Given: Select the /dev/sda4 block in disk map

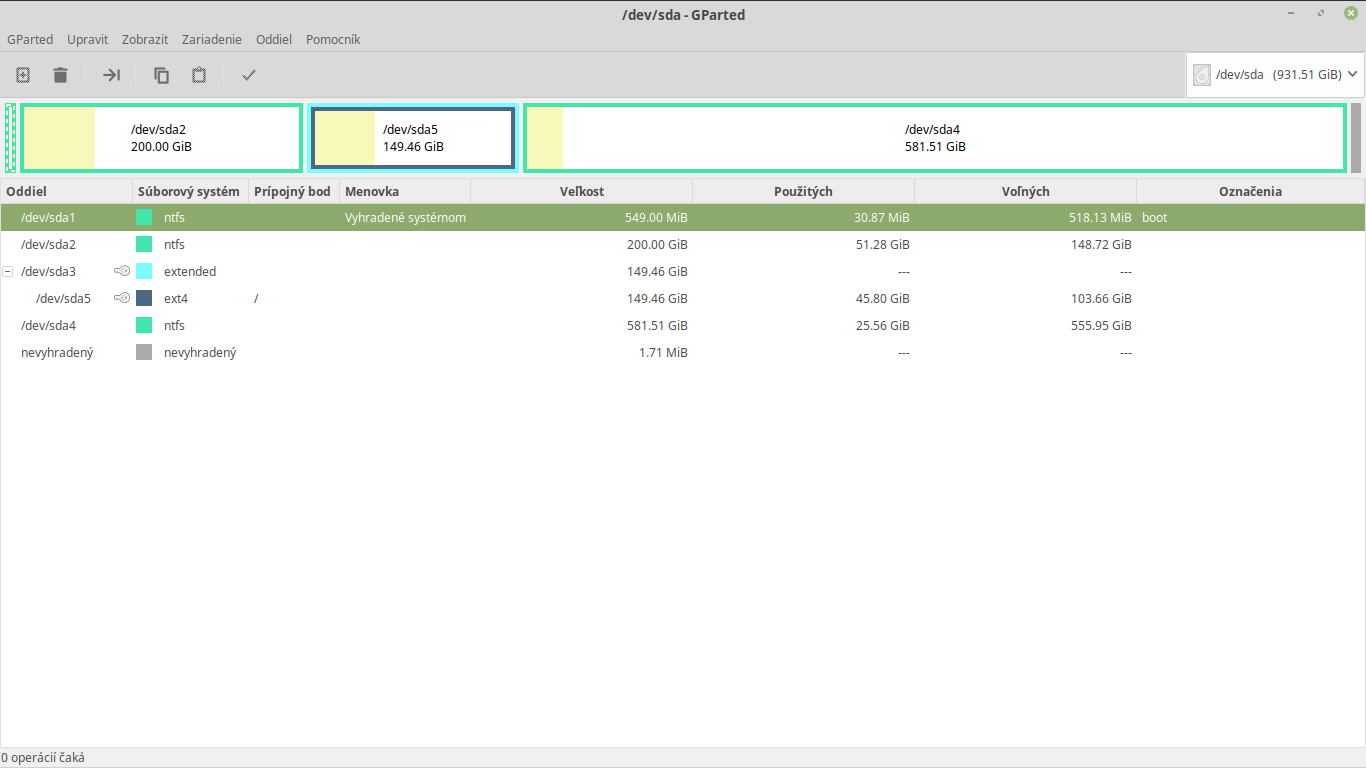Looking at the screenshot, I should tap(934, 138).
